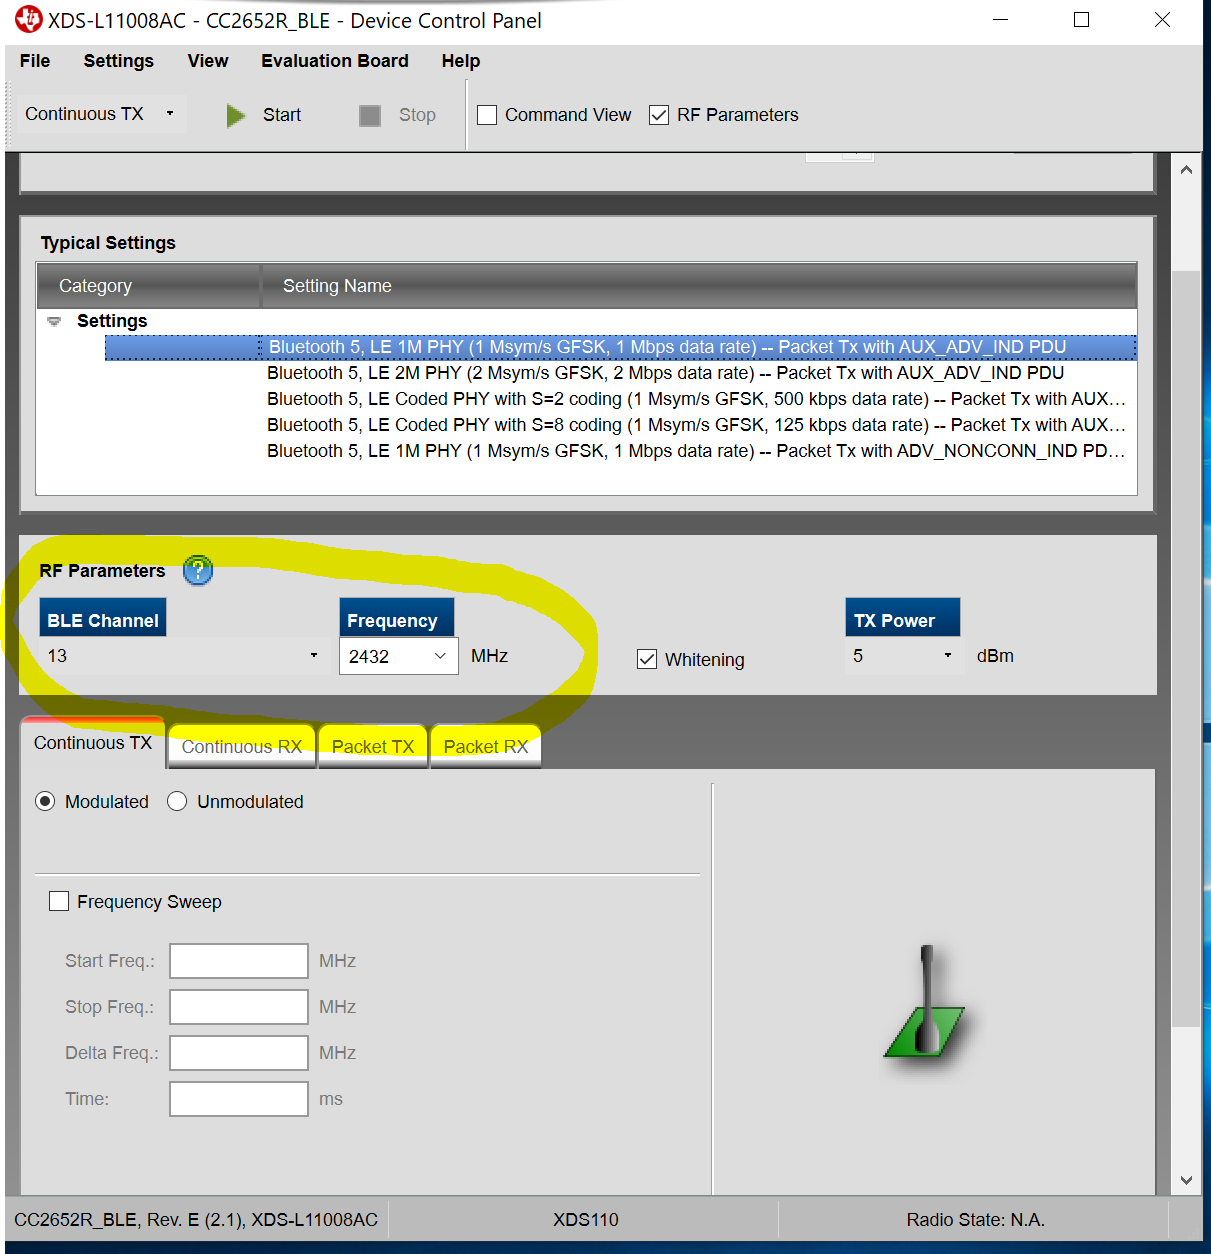The height and width of the screenshot is (1254, 1211).
Task: Click the Radio State: N.A. status text
Action: coord(976,1220)
